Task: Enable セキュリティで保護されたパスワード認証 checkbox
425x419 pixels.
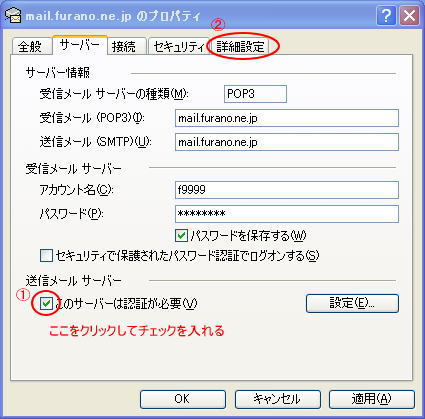Action: pyautogui.click(x=46, y=256)
